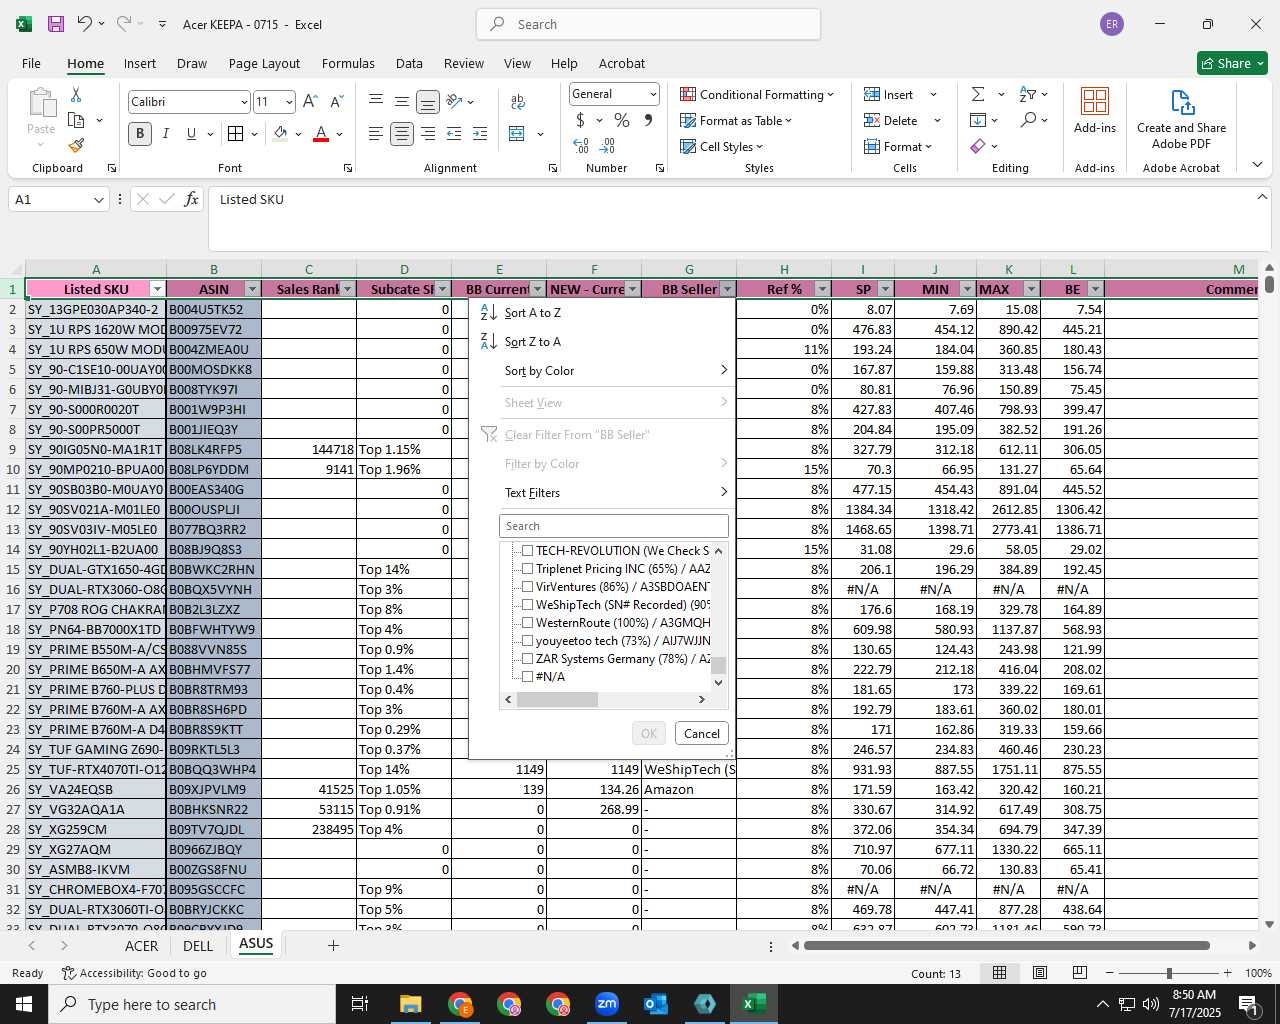
Task: Adjust the zoom slider in status bar
Action: pos(1168,973)
